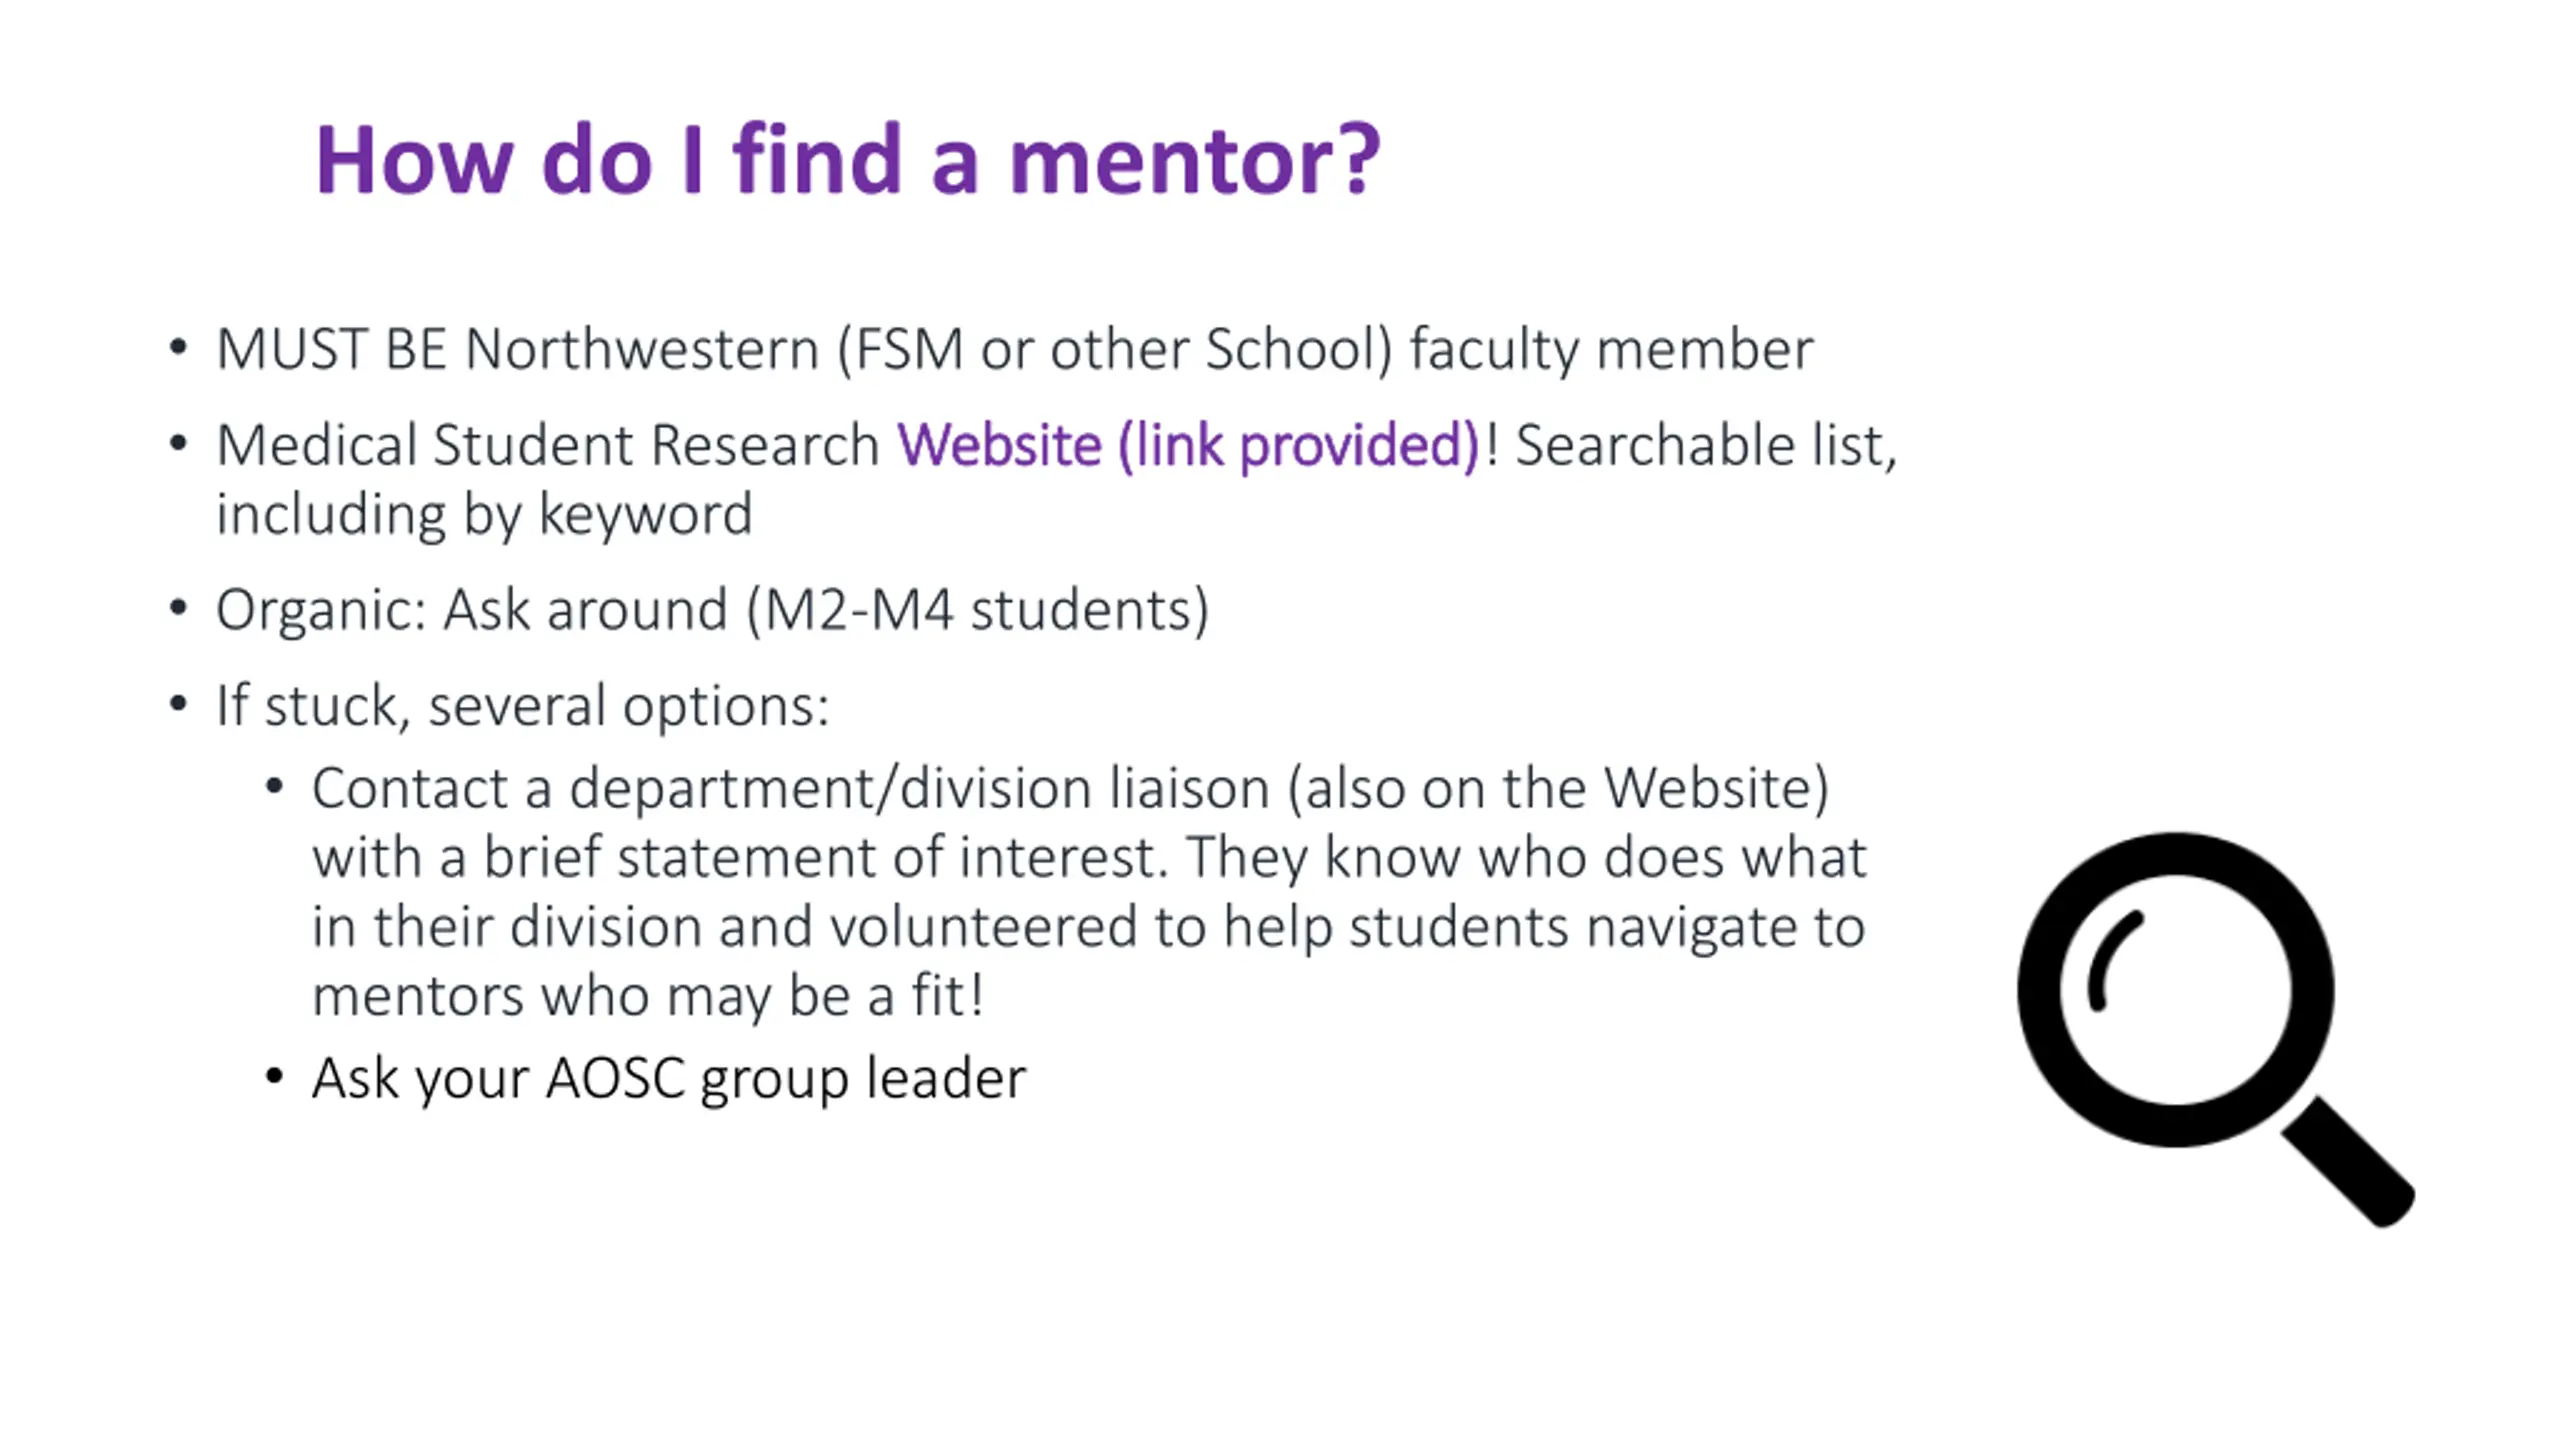
Task: Click the magnifying glass icon
Action: 2215,1029
